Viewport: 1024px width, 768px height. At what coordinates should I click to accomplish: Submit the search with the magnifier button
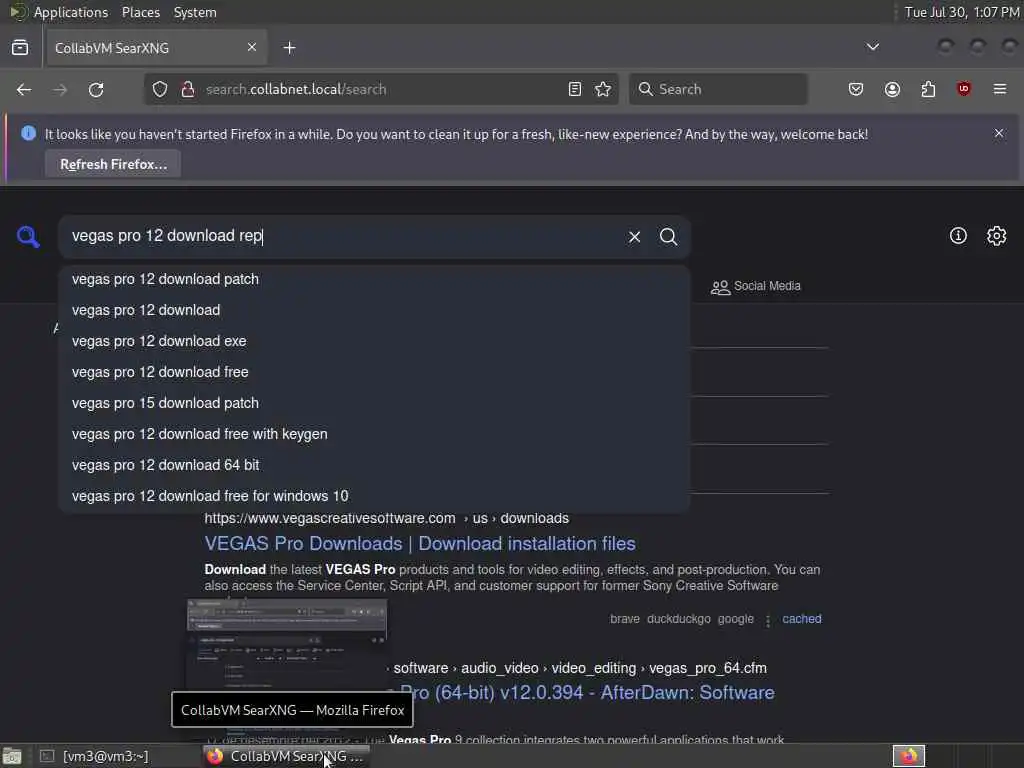coord(668,236)
